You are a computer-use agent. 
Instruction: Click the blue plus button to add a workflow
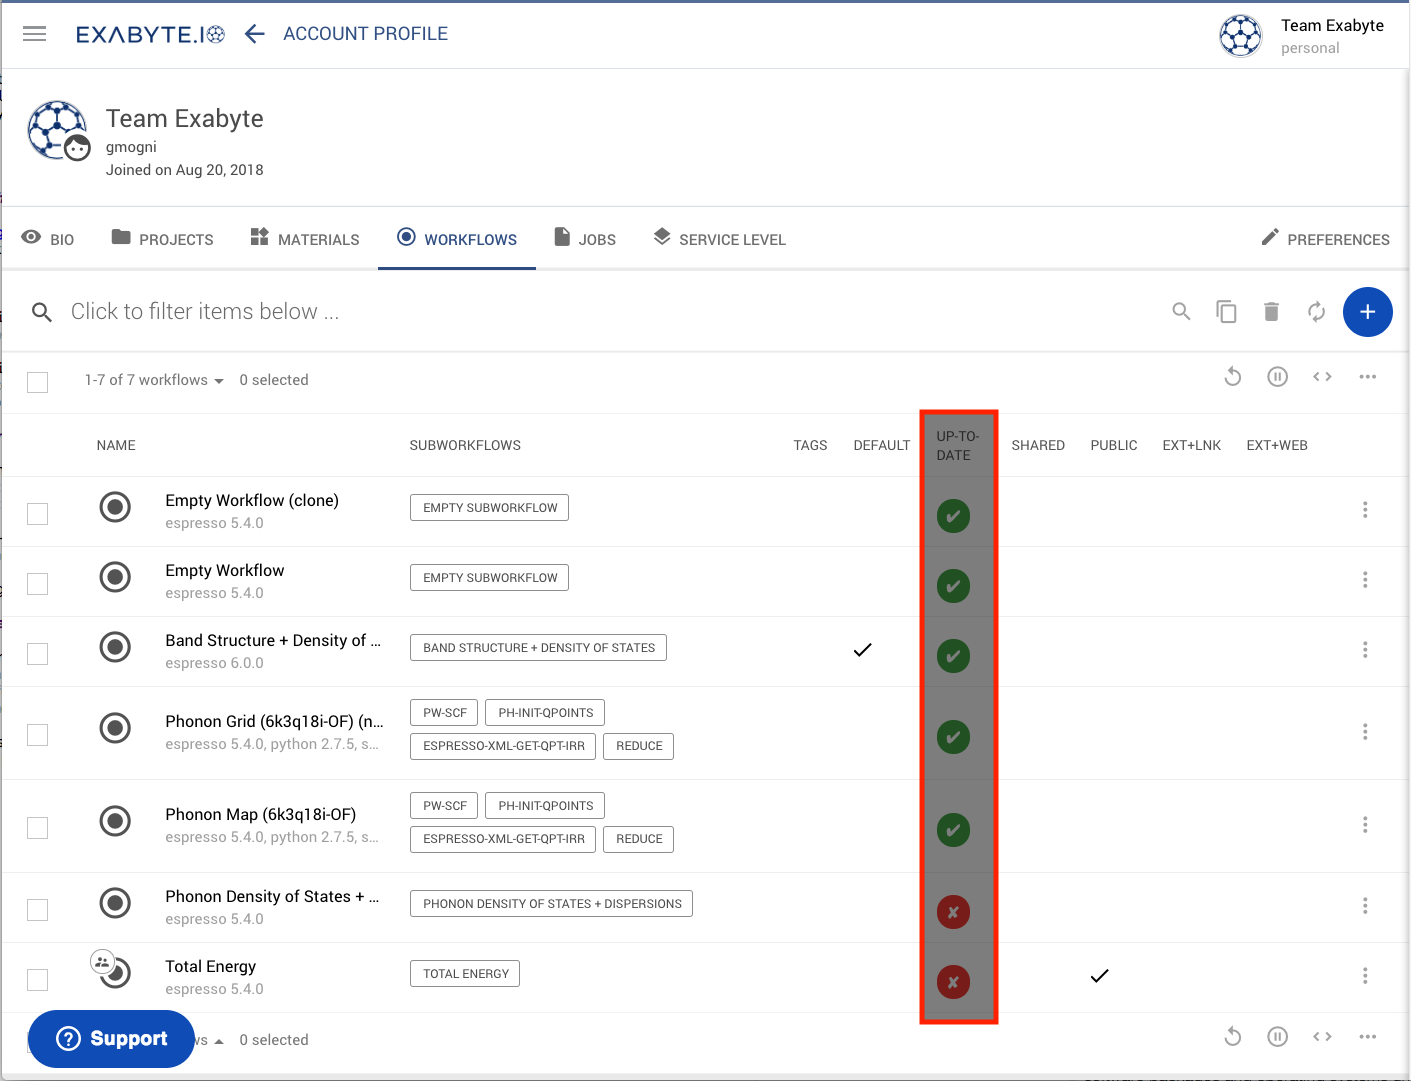[x=1367, y=311]
